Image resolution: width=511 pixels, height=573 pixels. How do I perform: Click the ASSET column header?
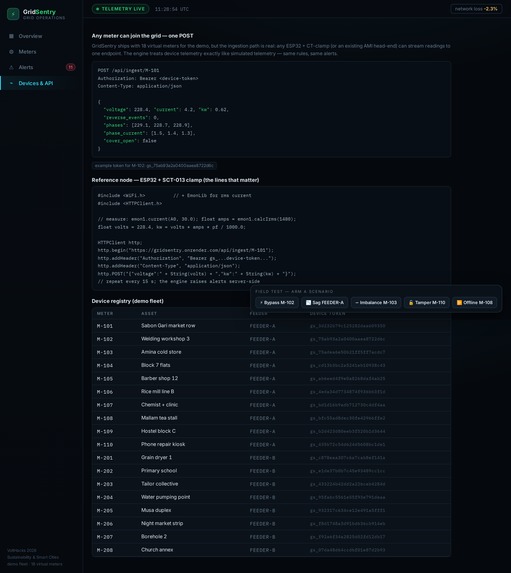coord(149,314)
